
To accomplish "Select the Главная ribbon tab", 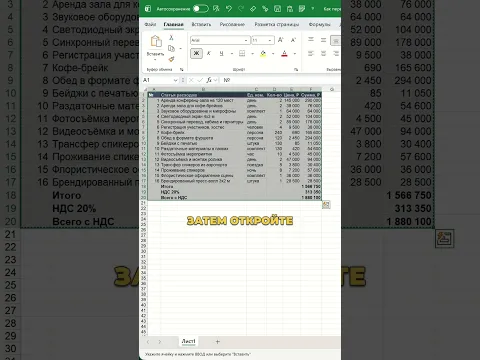I will coord(173,24).
